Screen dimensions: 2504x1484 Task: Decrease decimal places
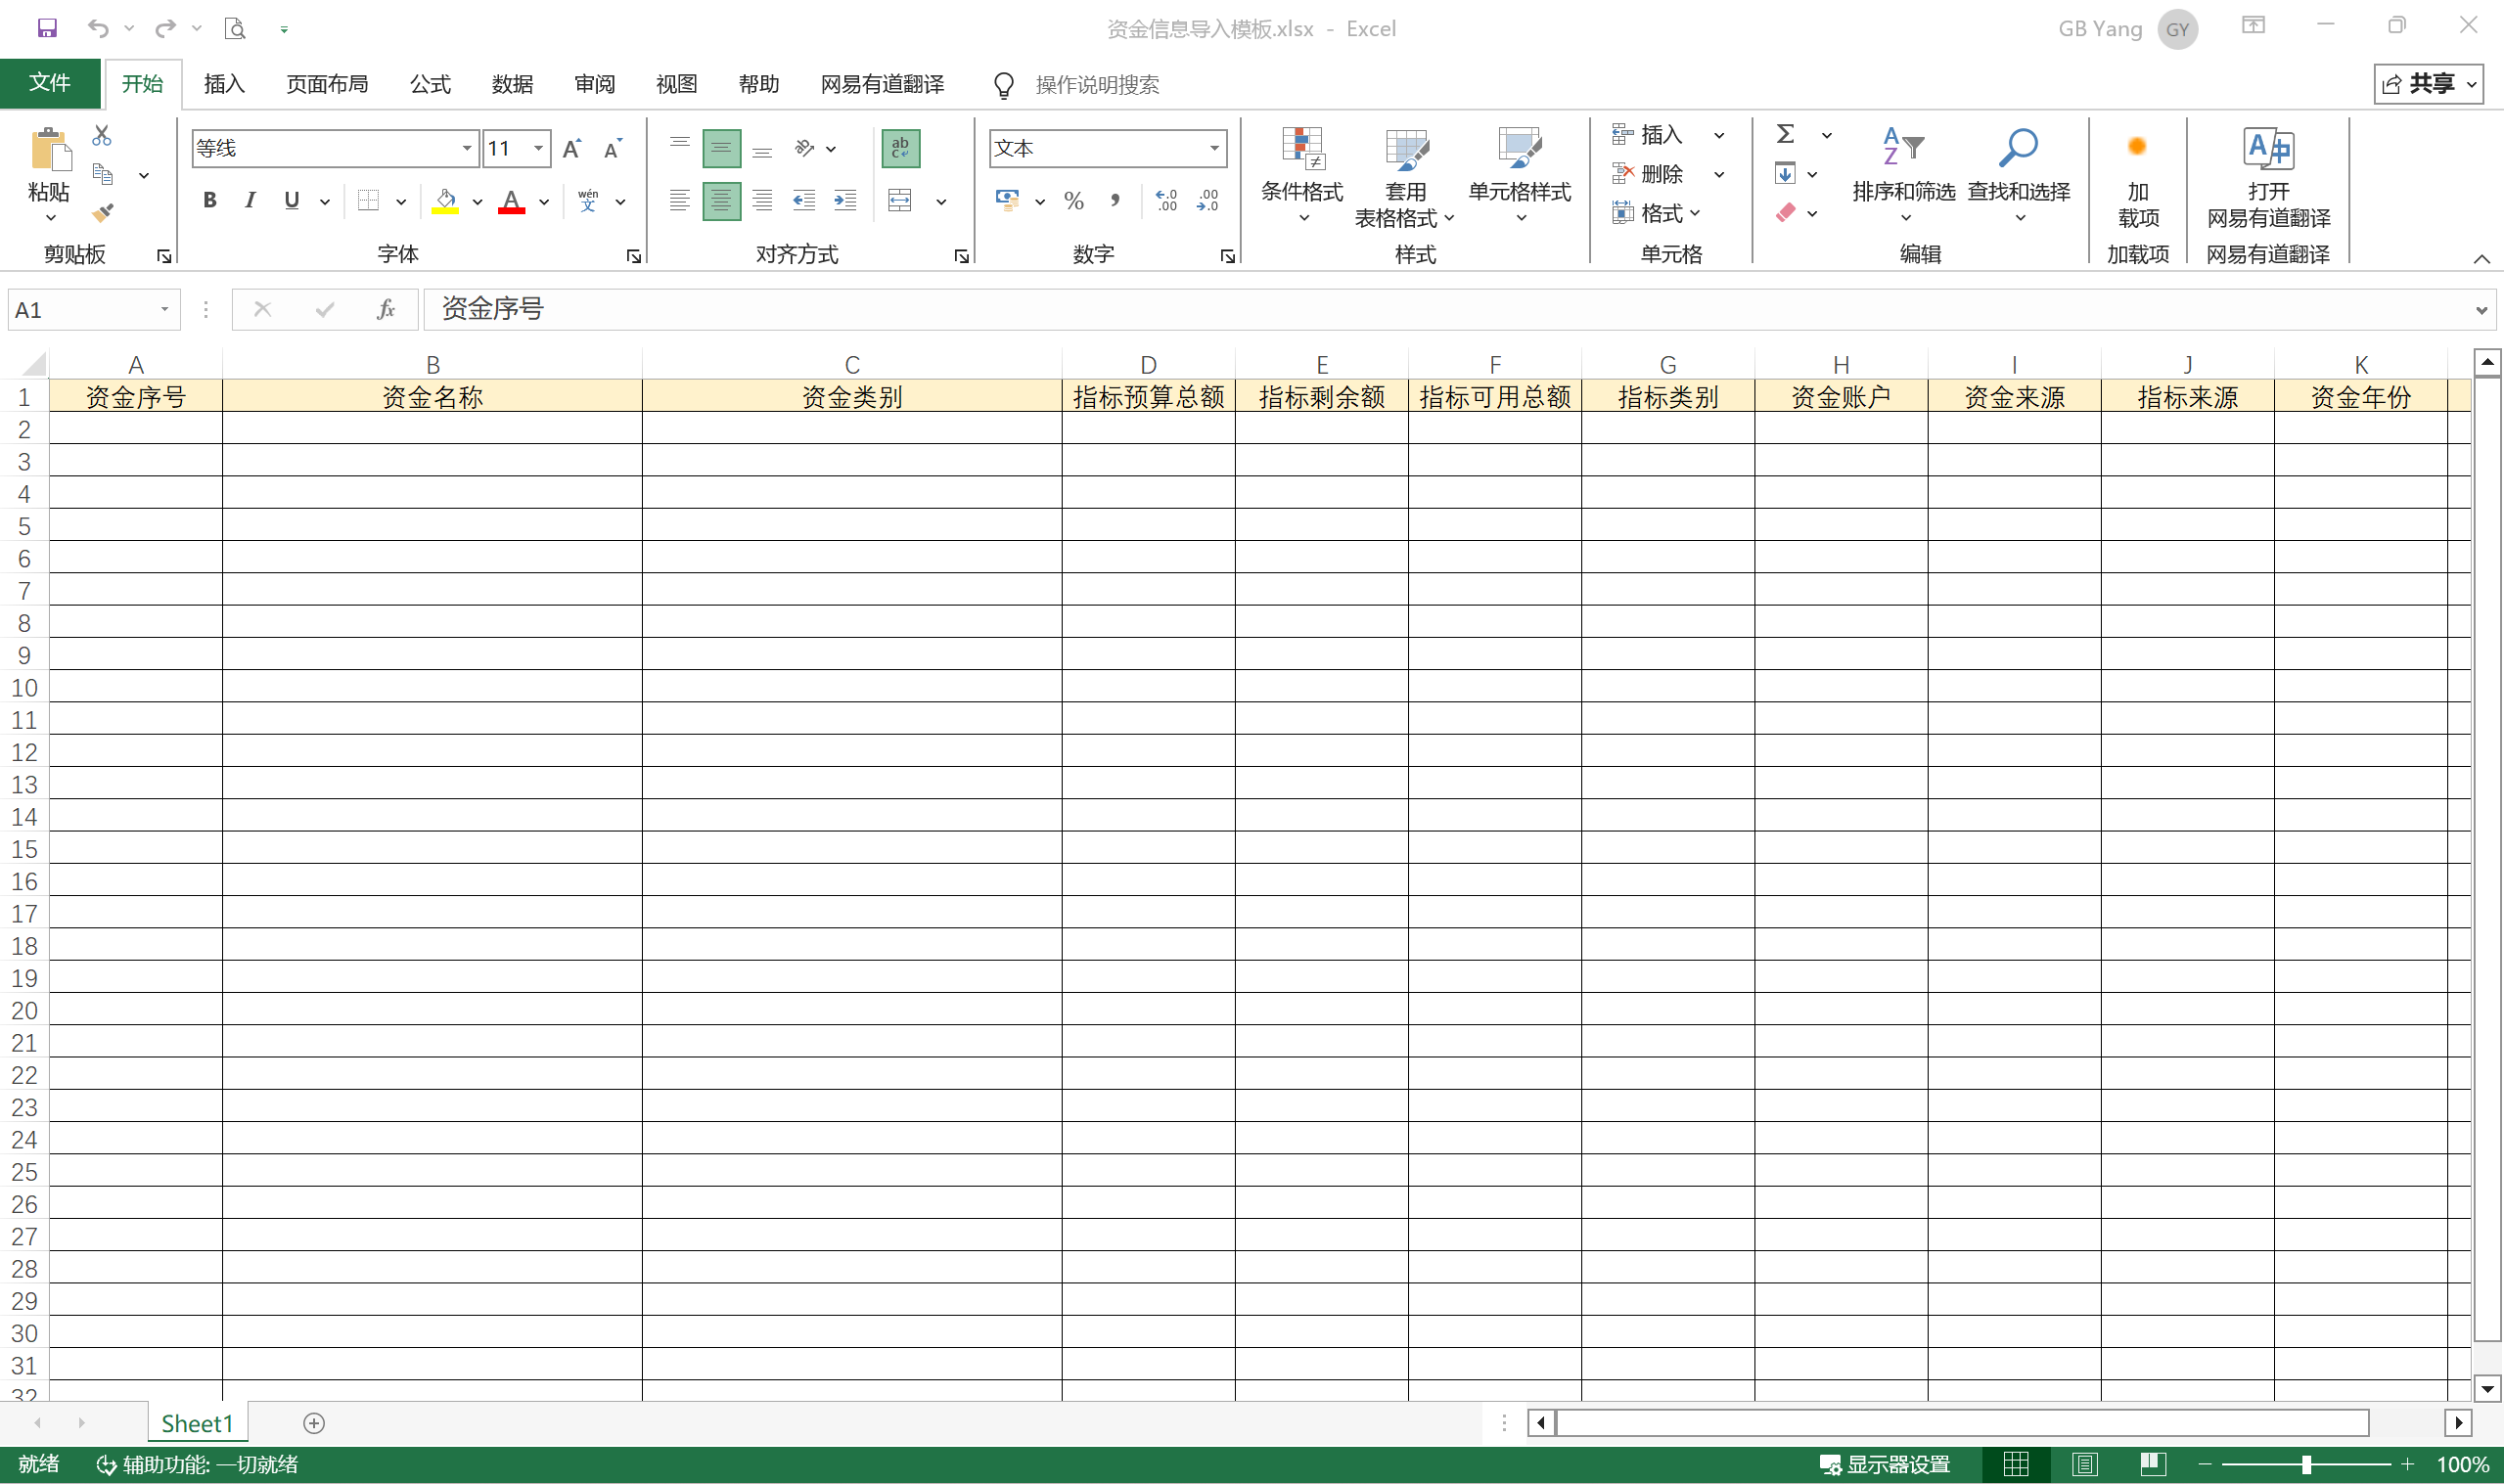pos(1208,200)
